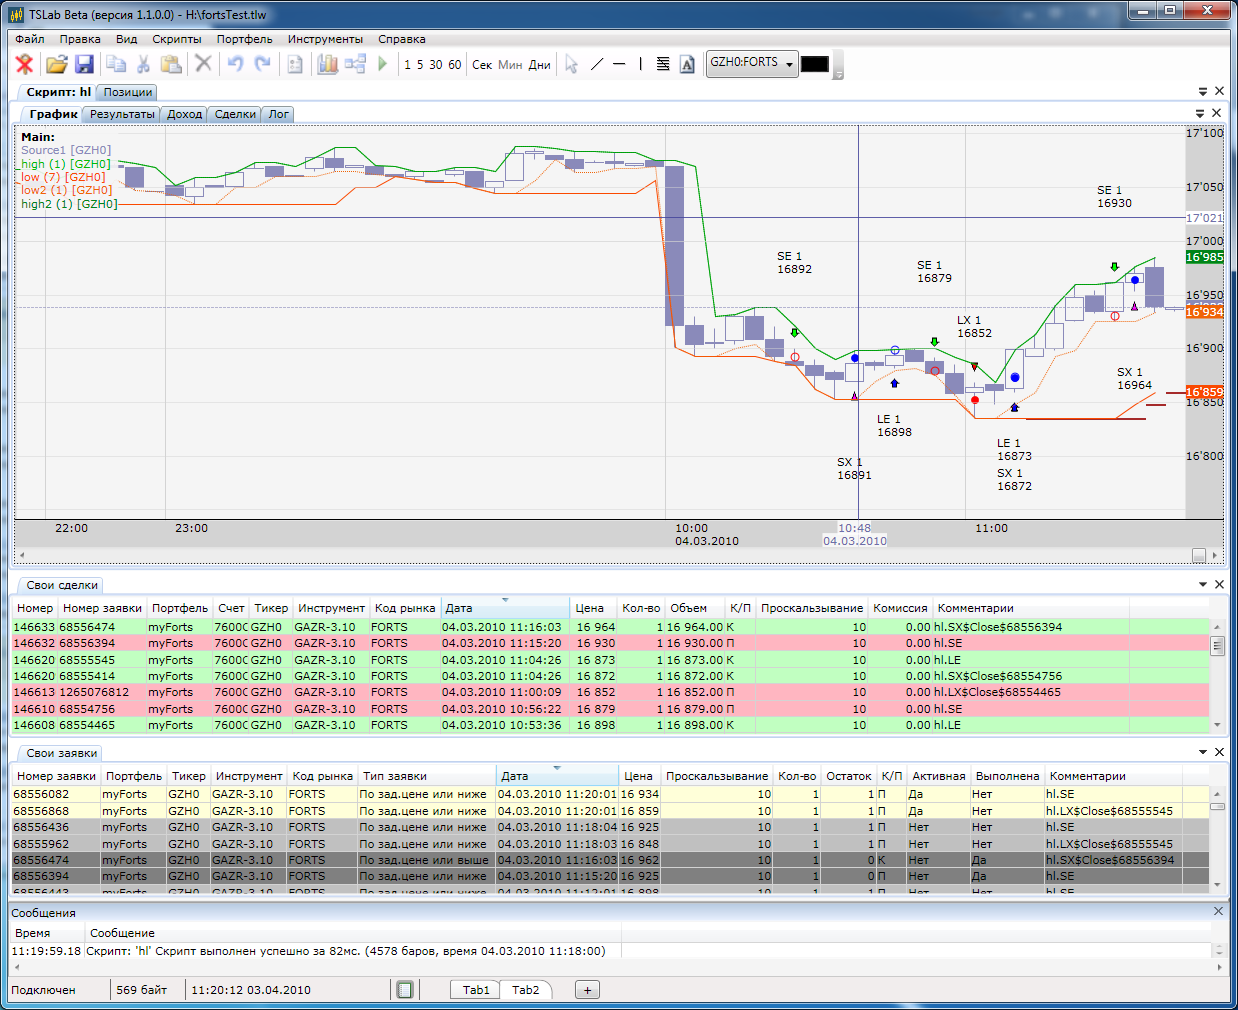Image resolution: width=1238 pixels, height=1010 pixels.
Task: Select the mouse pointer cursor tool
Action: pos(571,64)
